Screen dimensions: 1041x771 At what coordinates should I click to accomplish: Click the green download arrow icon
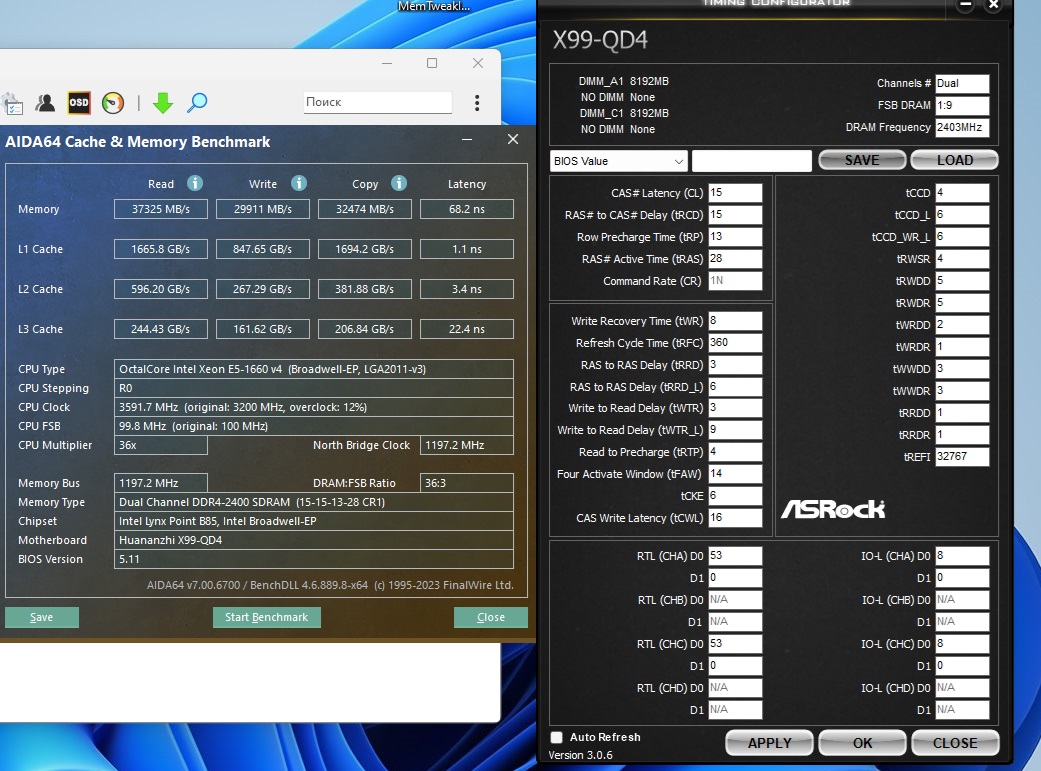[x=163, y=103]
